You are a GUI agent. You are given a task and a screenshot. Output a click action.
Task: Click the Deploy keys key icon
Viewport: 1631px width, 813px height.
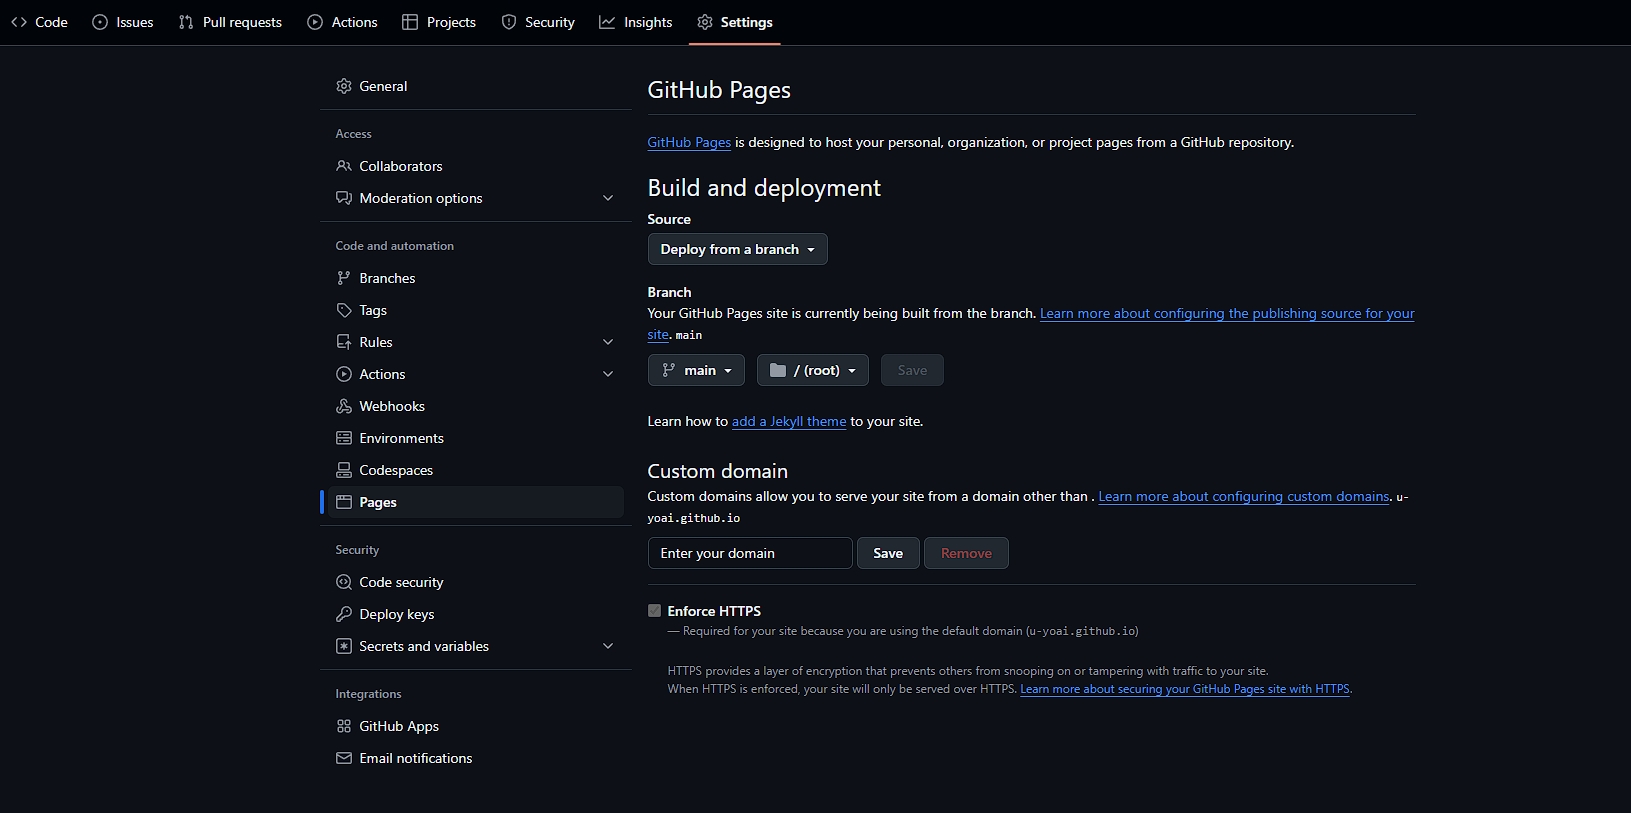coord(344,614)
